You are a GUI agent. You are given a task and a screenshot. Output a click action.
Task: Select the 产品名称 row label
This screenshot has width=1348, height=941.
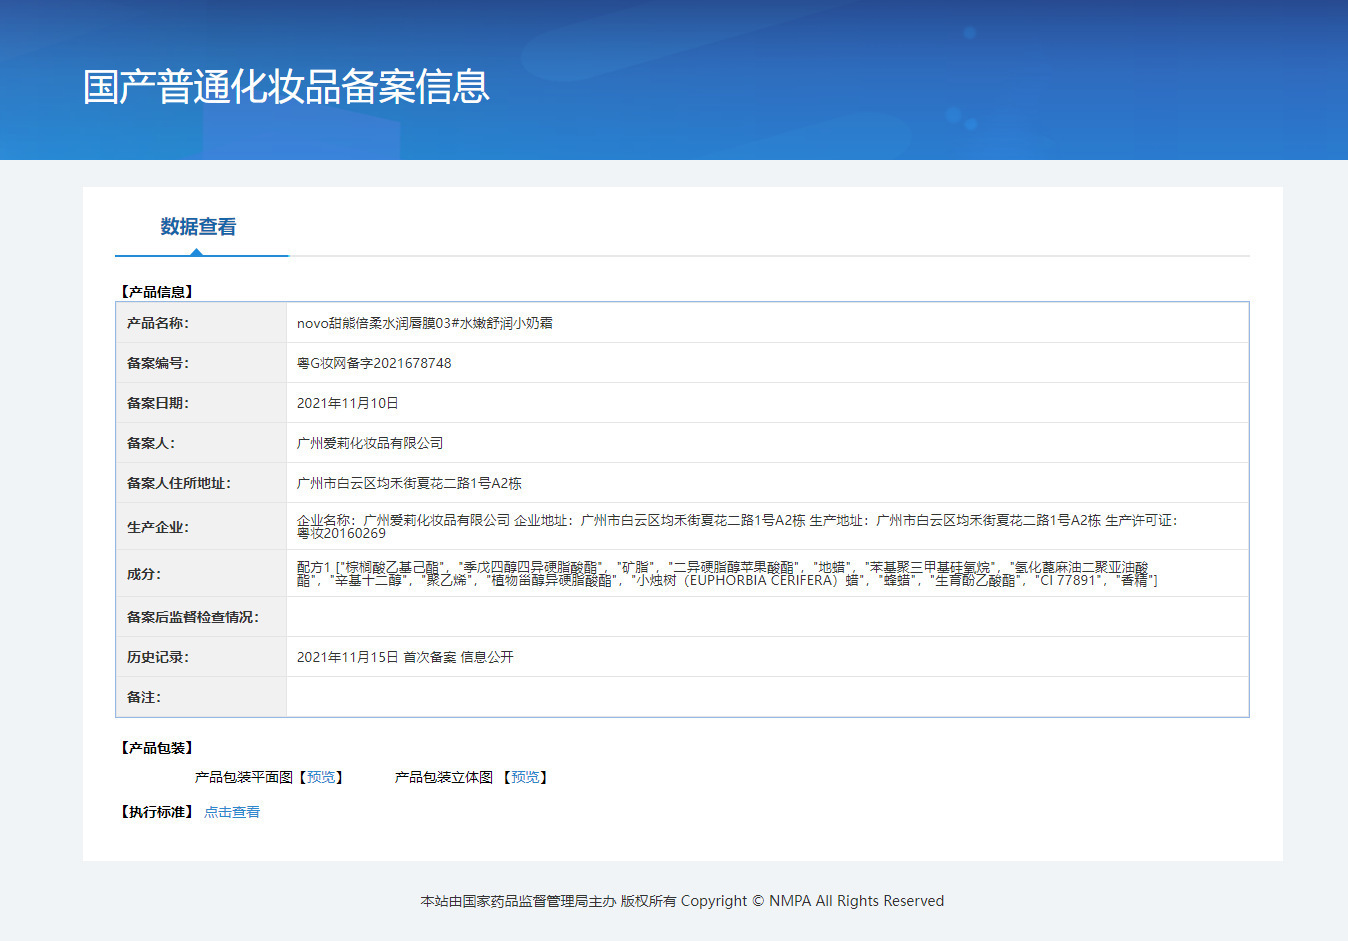(158, 323)
